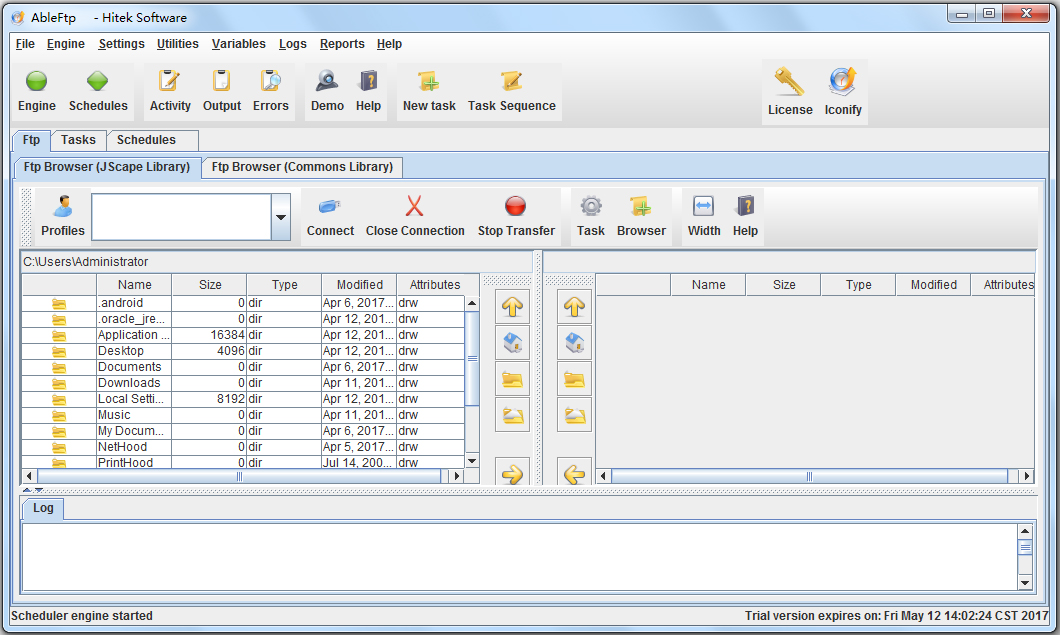Image resolution: width=1060 pixels, height=635 pixels.
Task: Launch the Demo icon
Action: tap(327, 81)
